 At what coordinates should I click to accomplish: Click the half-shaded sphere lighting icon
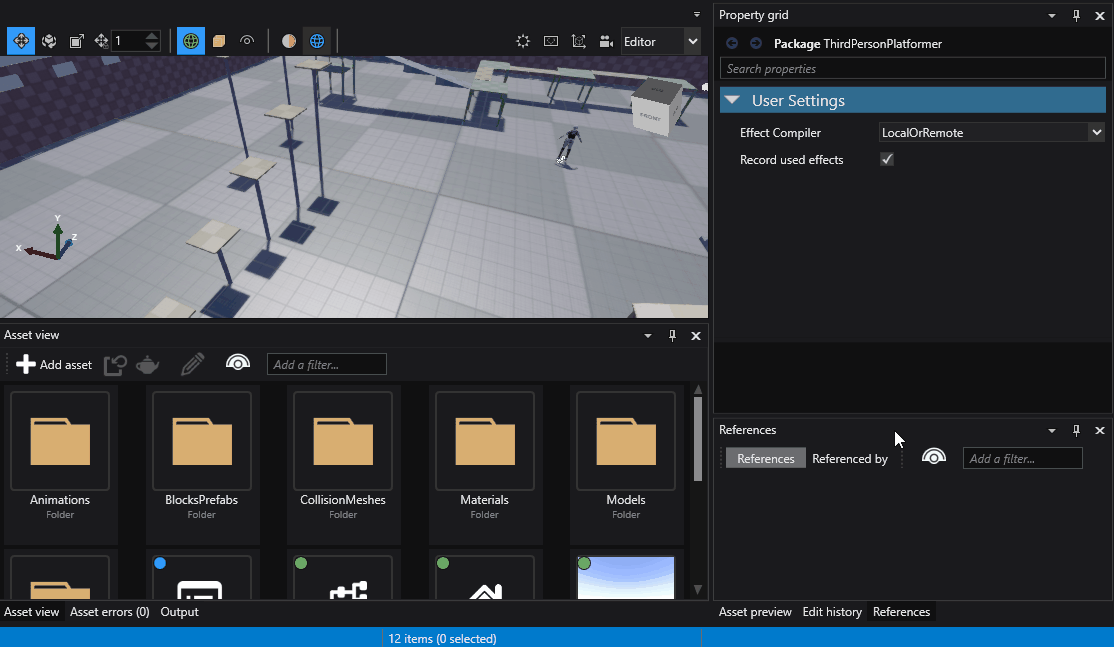tap(288, 41)
